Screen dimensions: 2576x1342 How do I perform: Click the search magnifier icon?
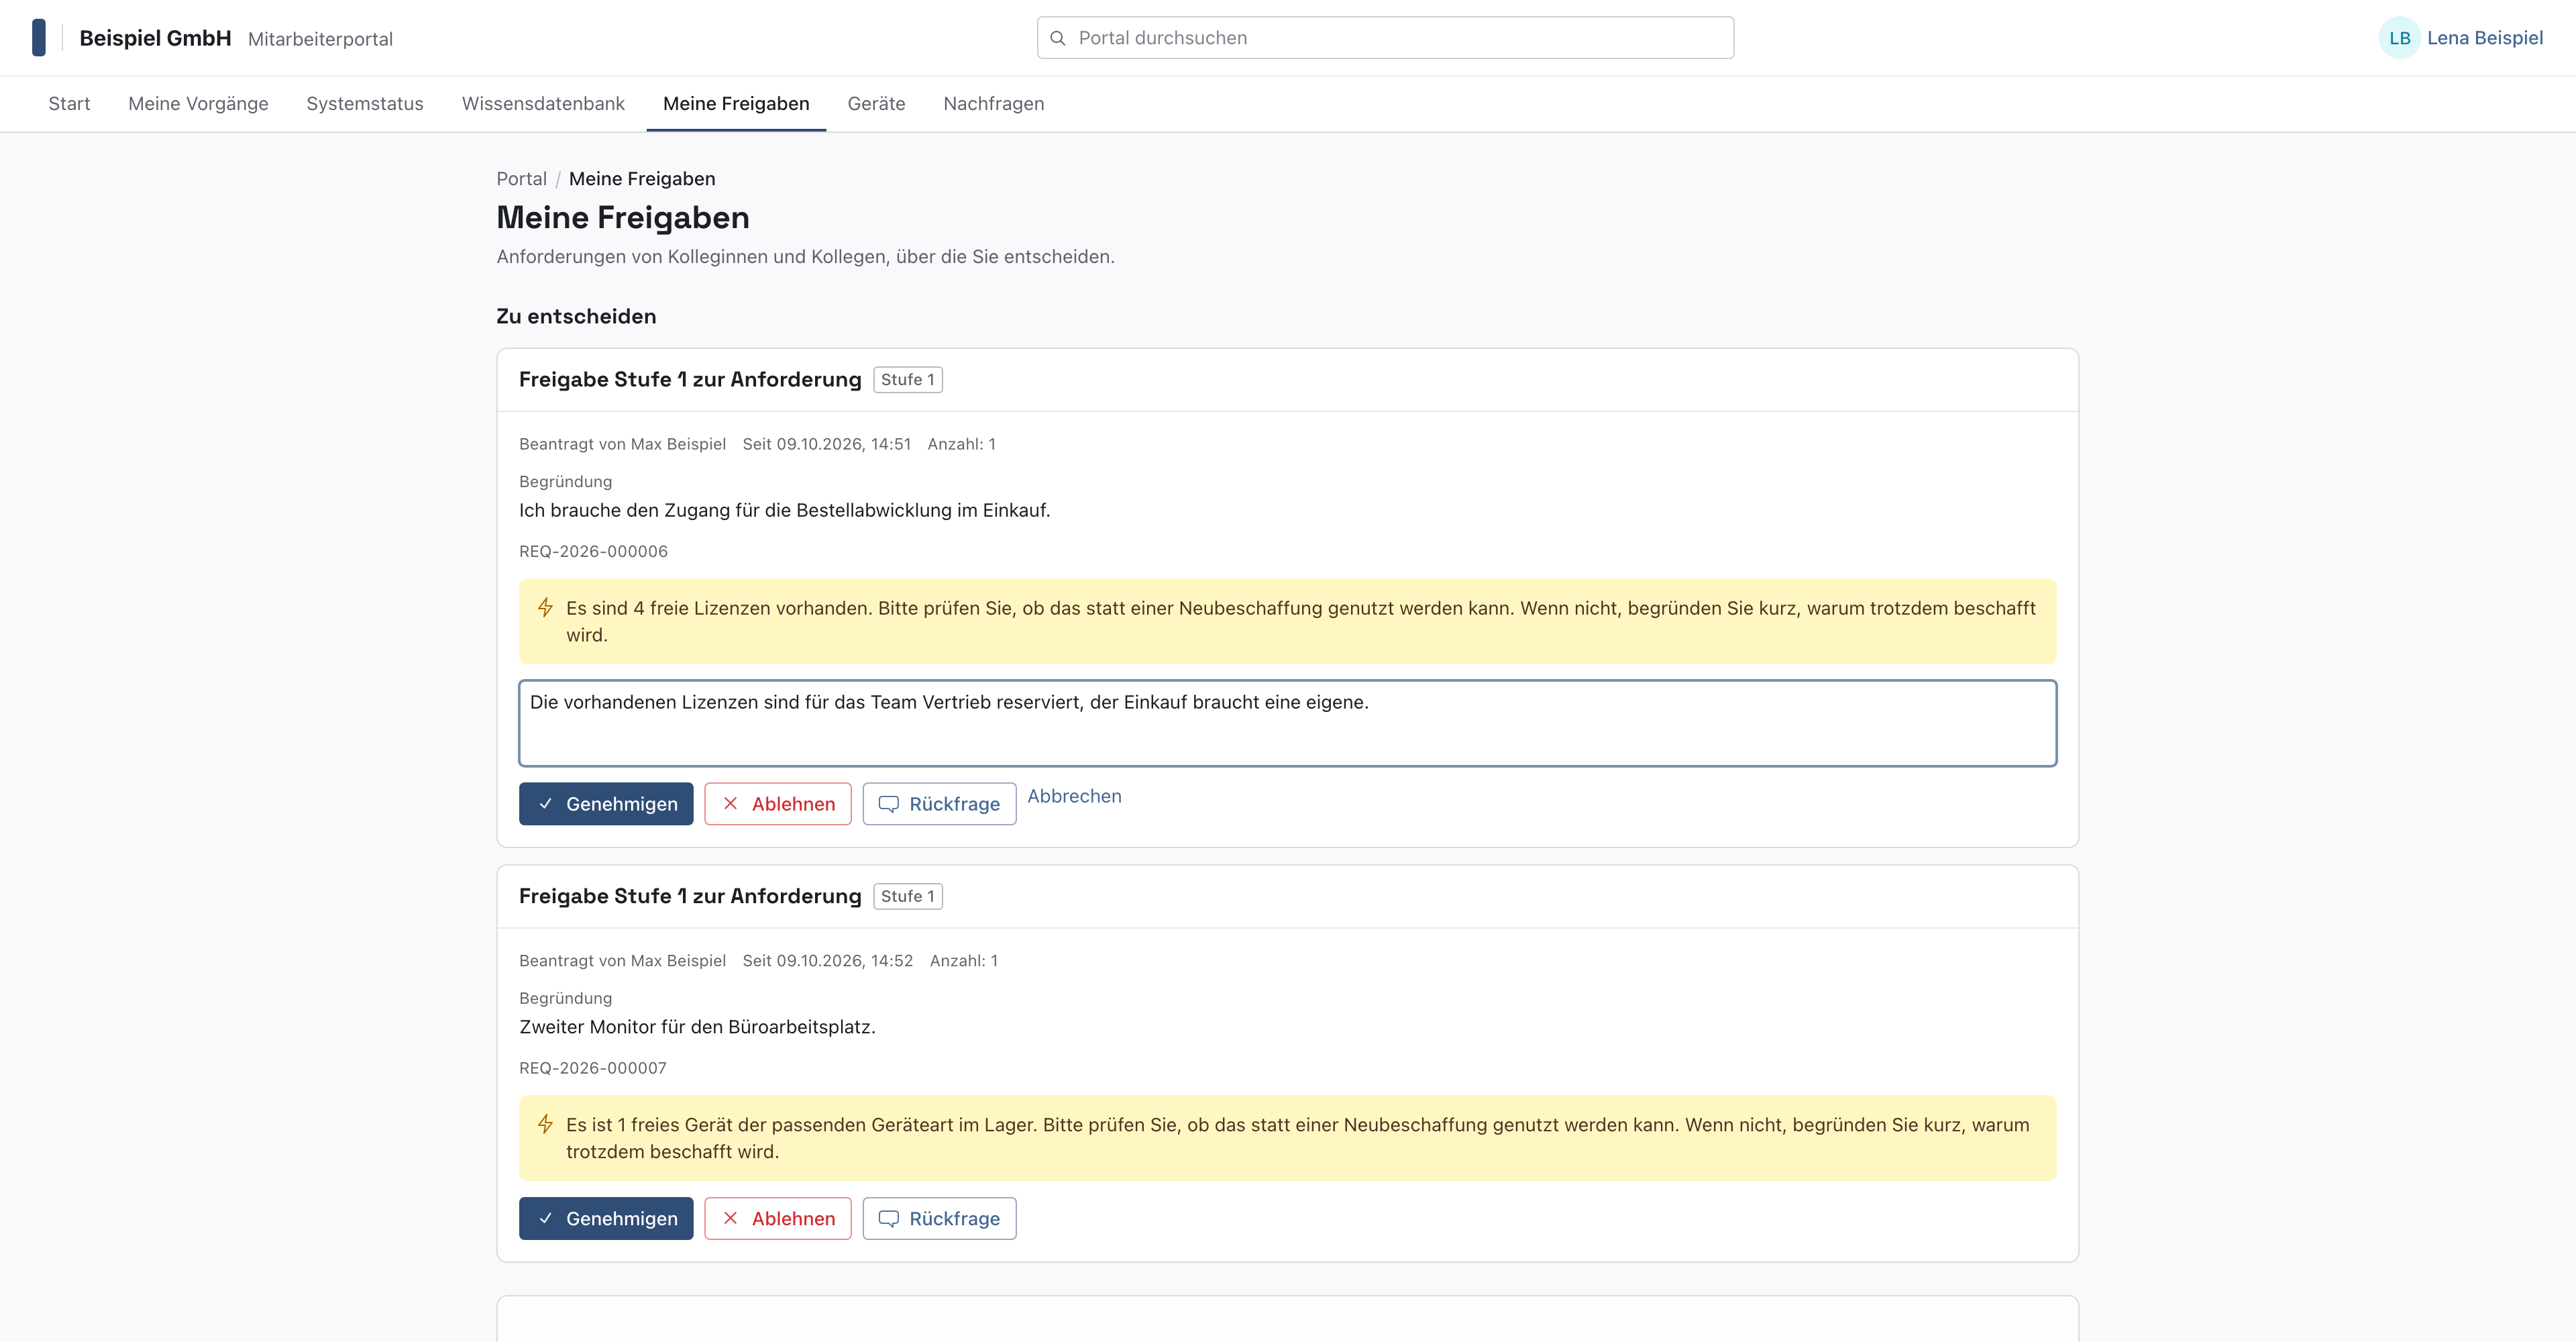click(1057, 38)
